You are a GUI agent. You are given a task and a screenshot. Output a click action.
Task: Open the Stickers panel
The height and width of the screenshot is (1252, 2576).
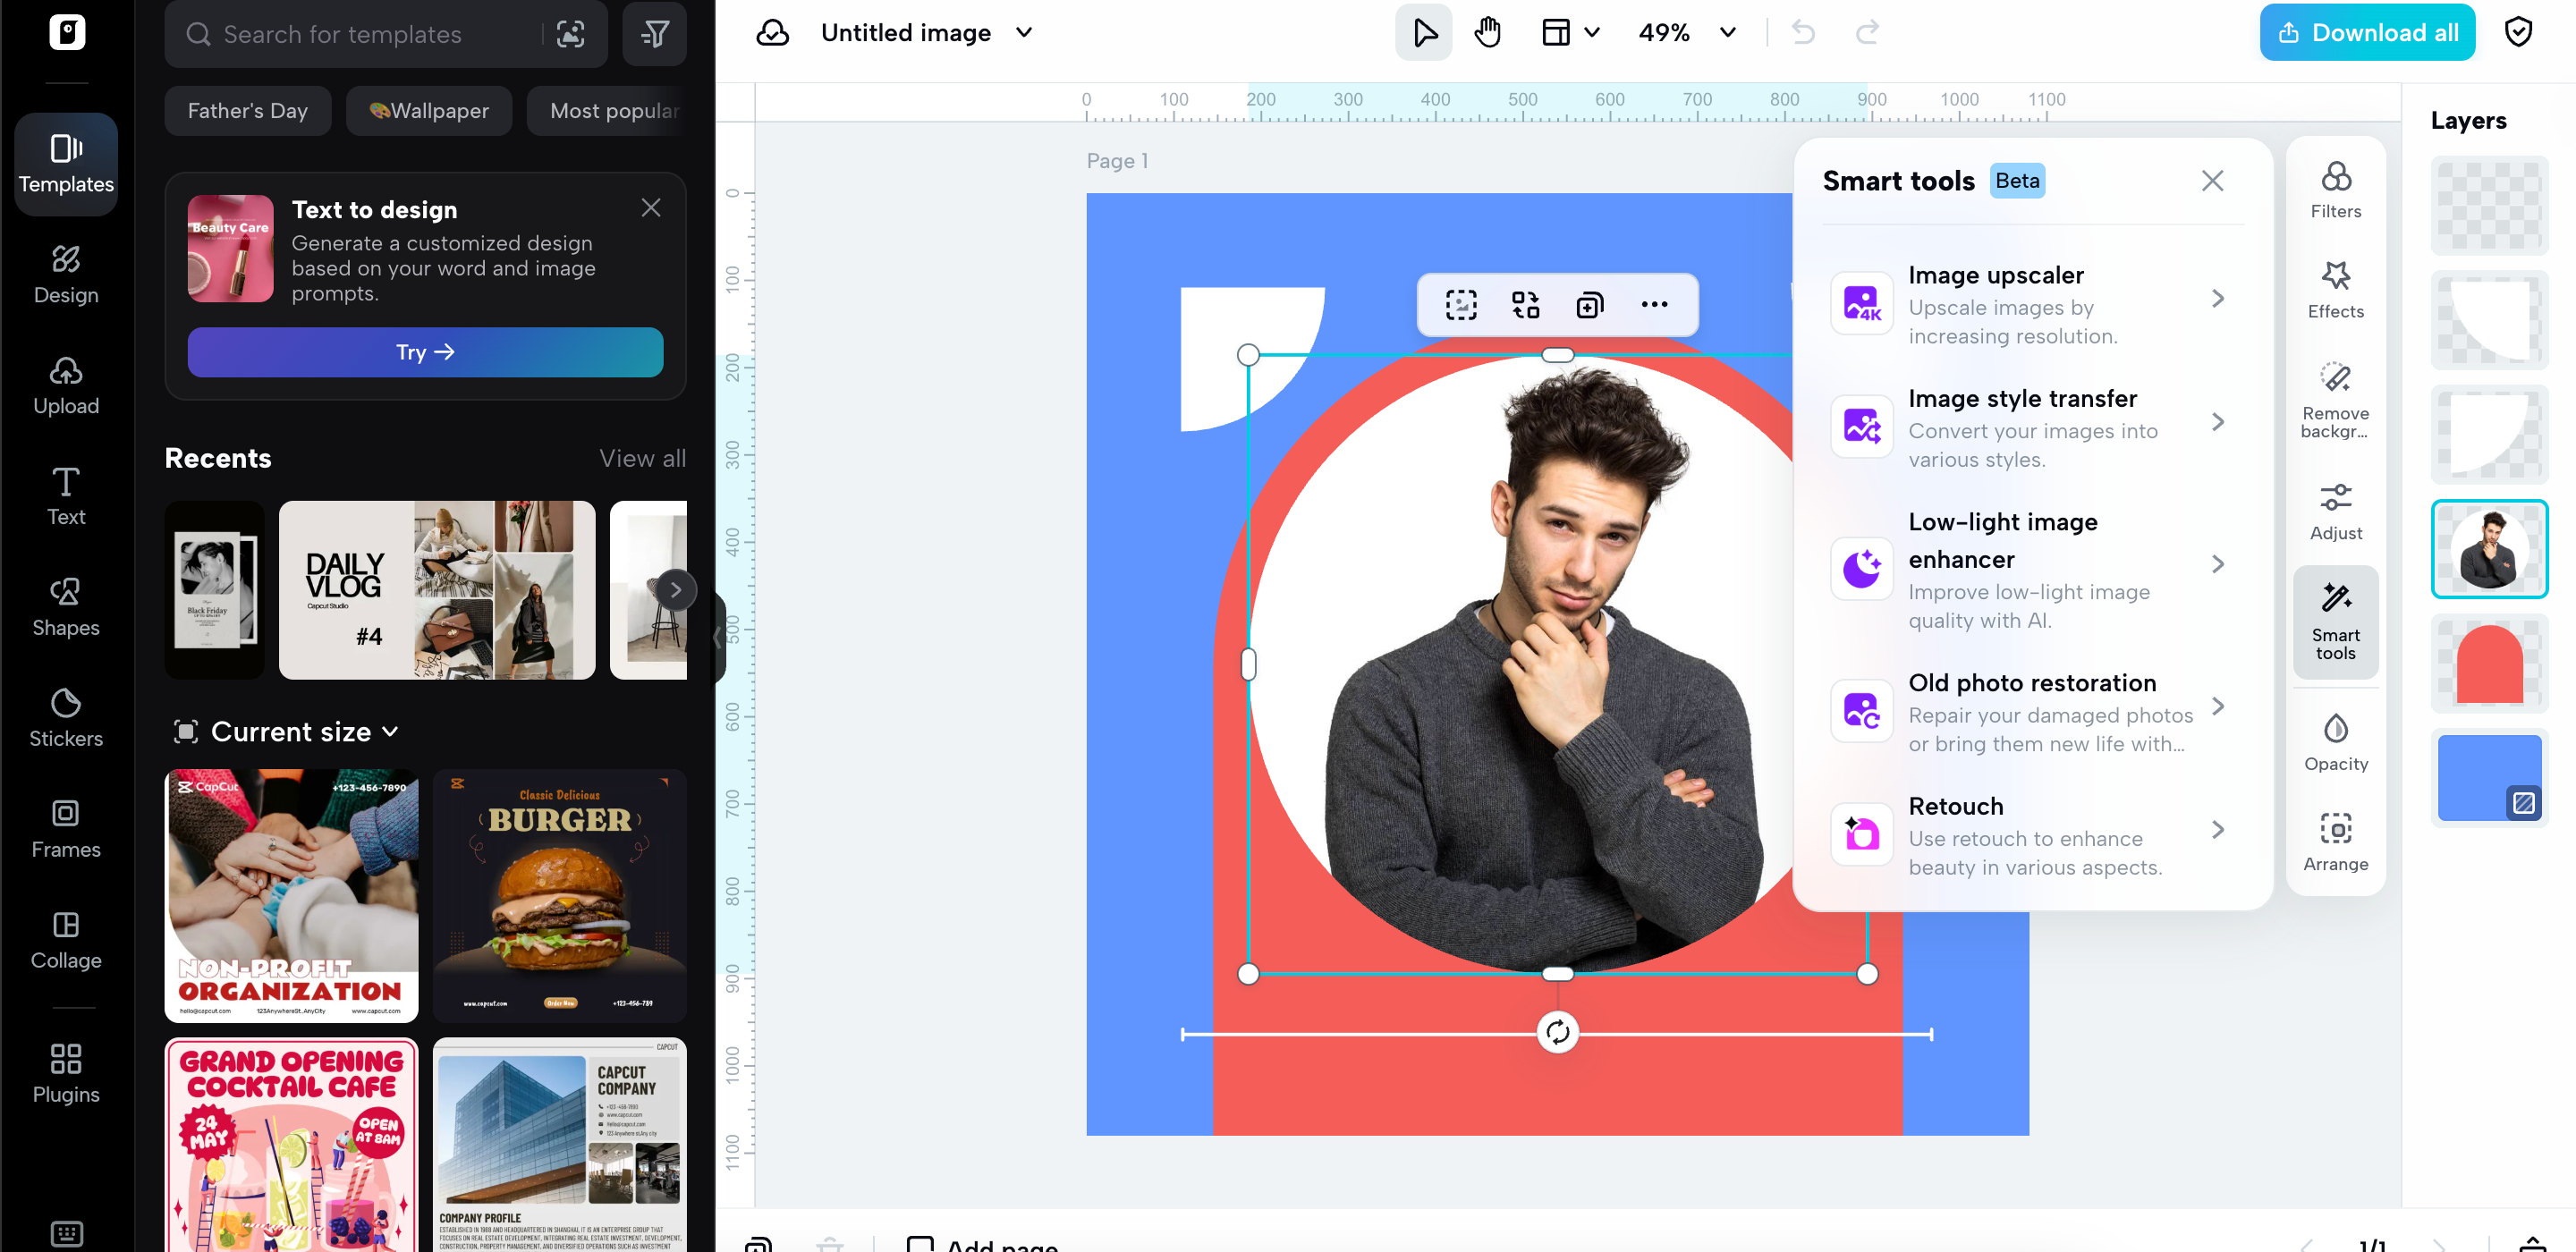66,716
